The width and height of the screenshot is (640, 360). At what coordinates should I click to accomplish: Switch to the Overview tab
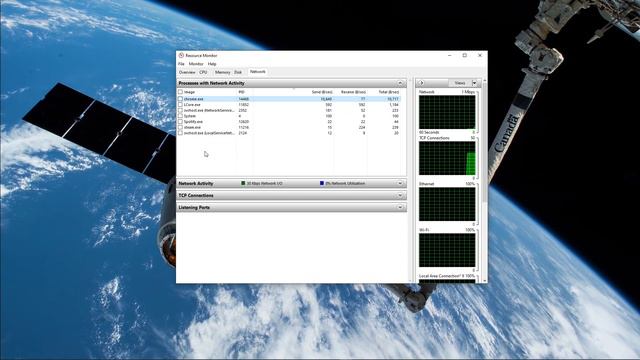coord(187,72)
